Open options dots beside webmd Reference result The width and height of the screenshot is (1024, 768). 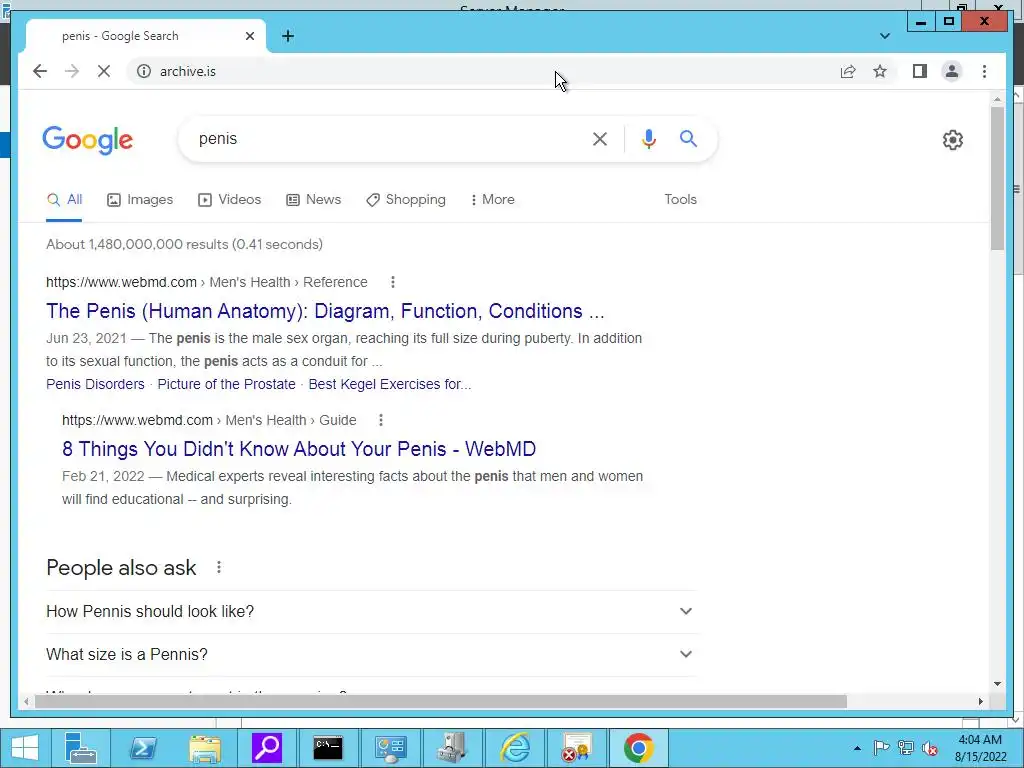[392, 282]
